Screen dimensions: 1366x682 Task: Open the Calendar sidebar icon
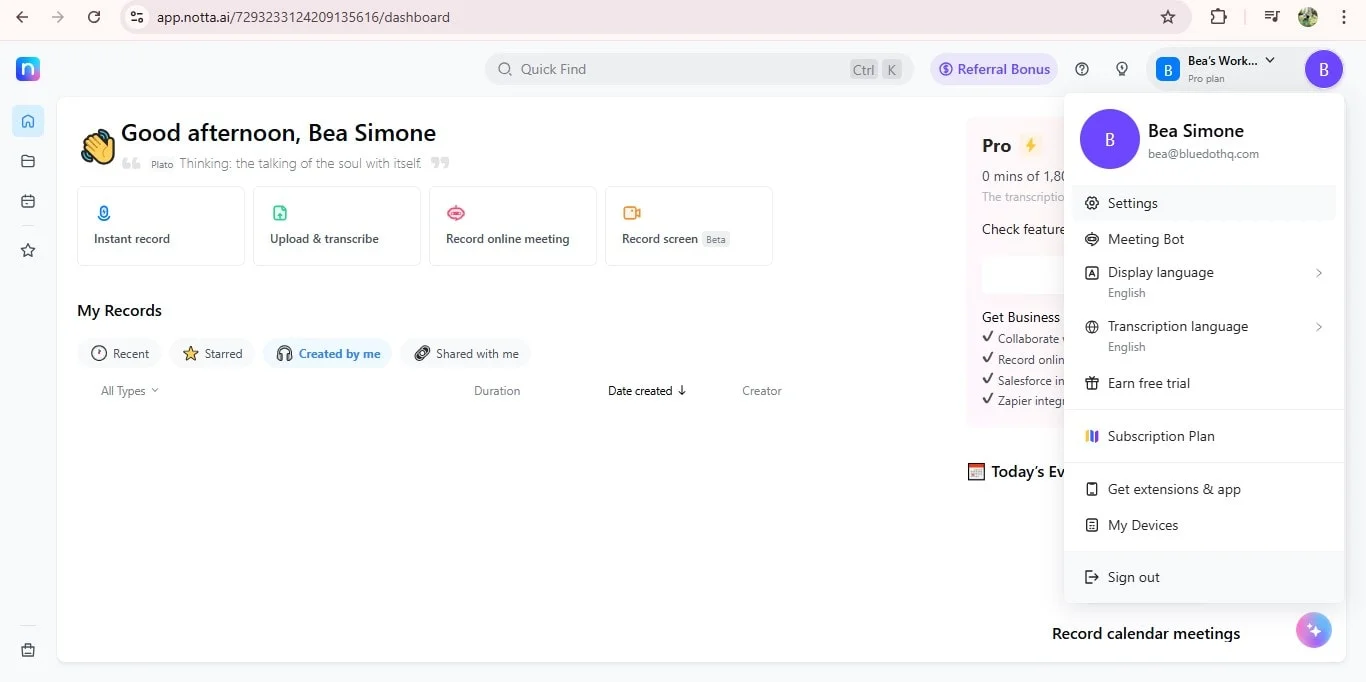coord(28,201)
